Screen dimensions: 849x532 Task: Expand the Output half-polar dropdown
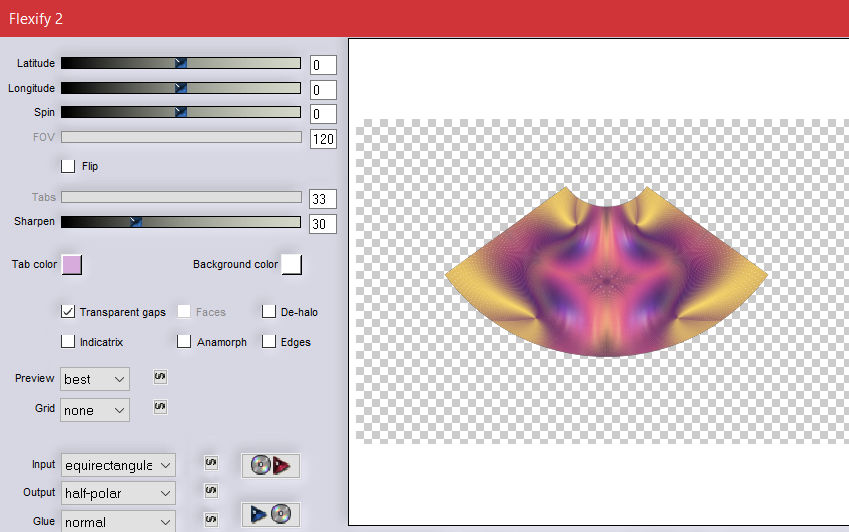tap(118, 494)
